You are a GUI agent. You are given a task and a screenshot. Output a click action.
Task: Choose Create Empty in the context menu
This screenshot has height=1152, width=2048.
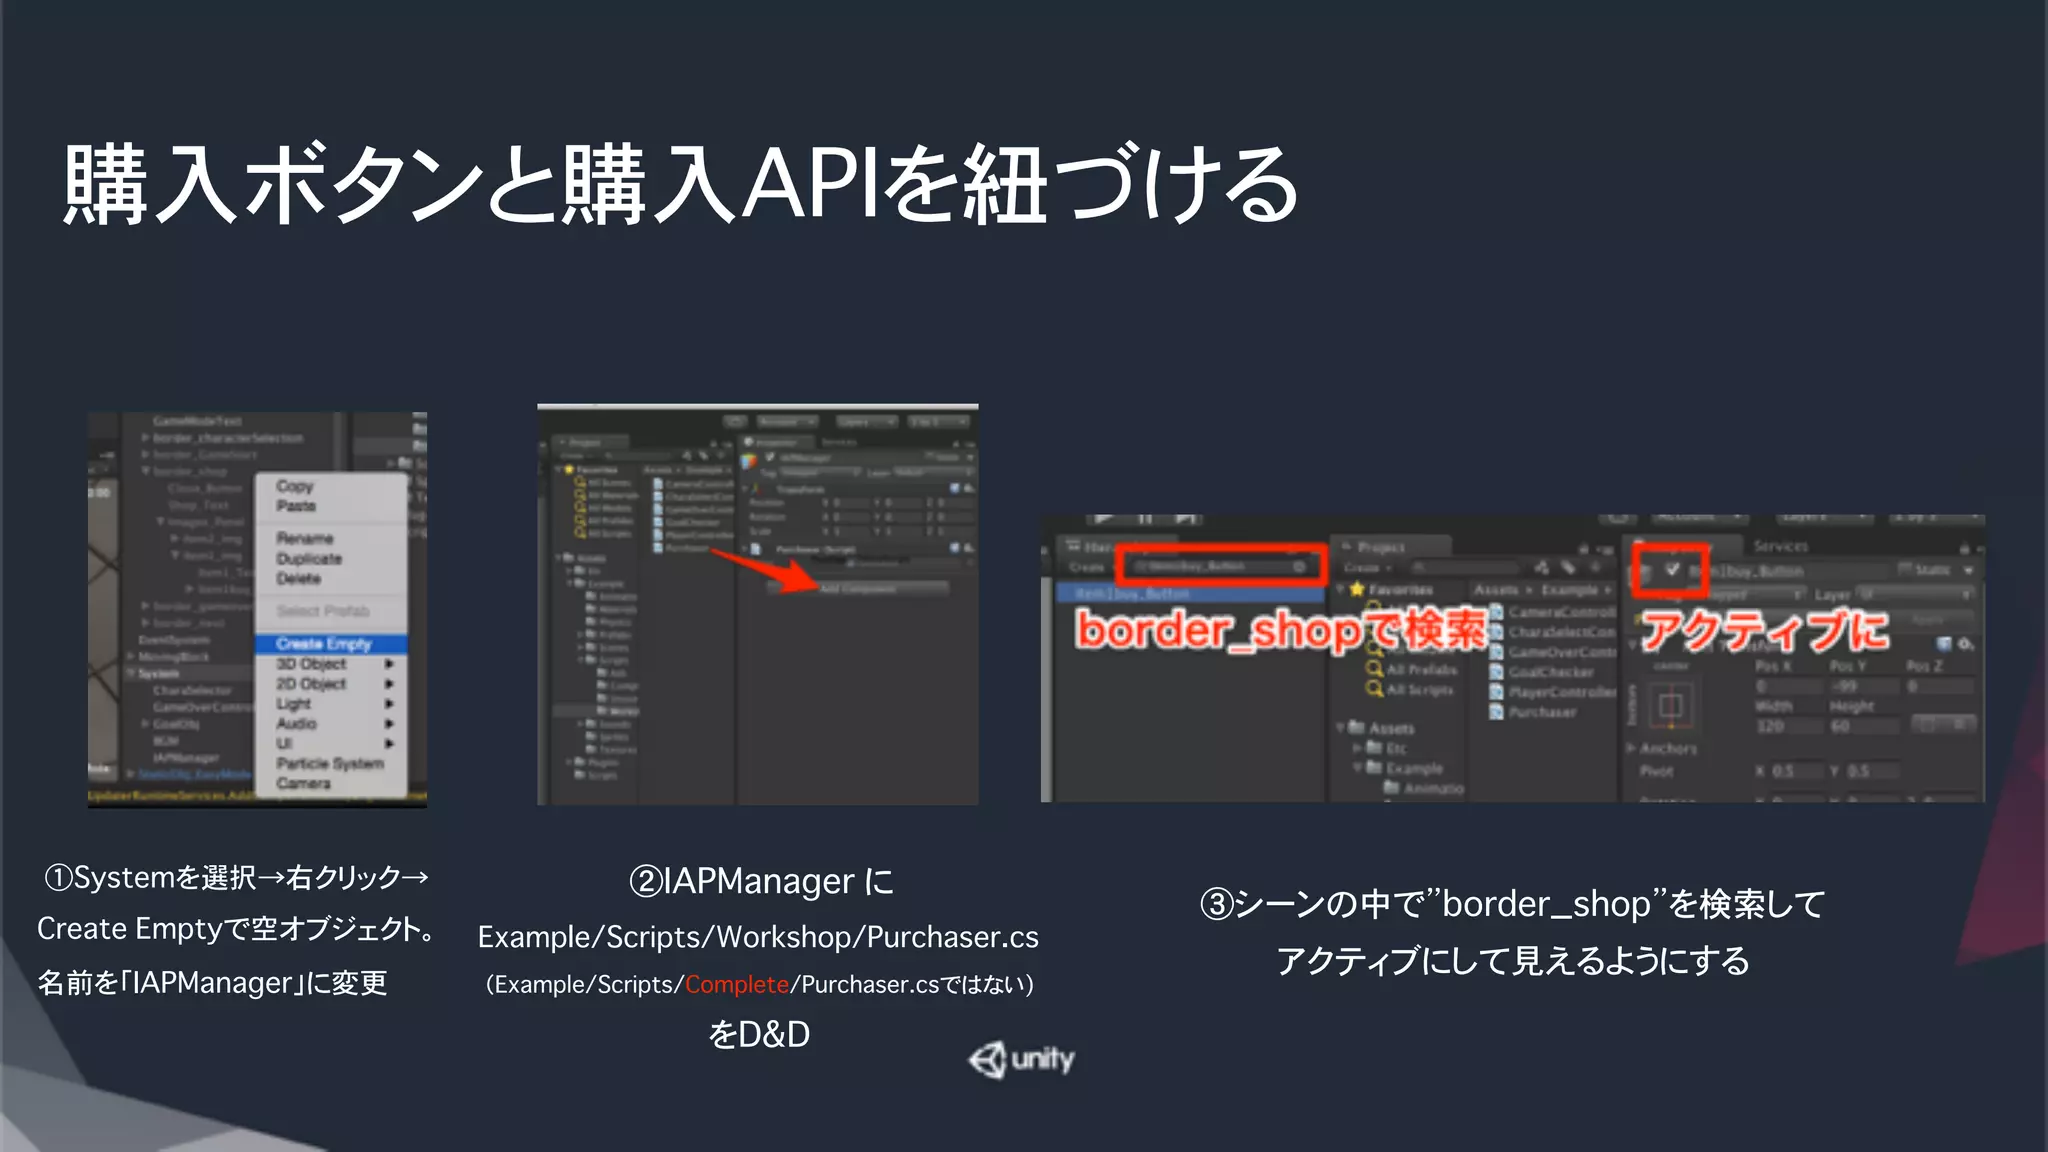330,643
